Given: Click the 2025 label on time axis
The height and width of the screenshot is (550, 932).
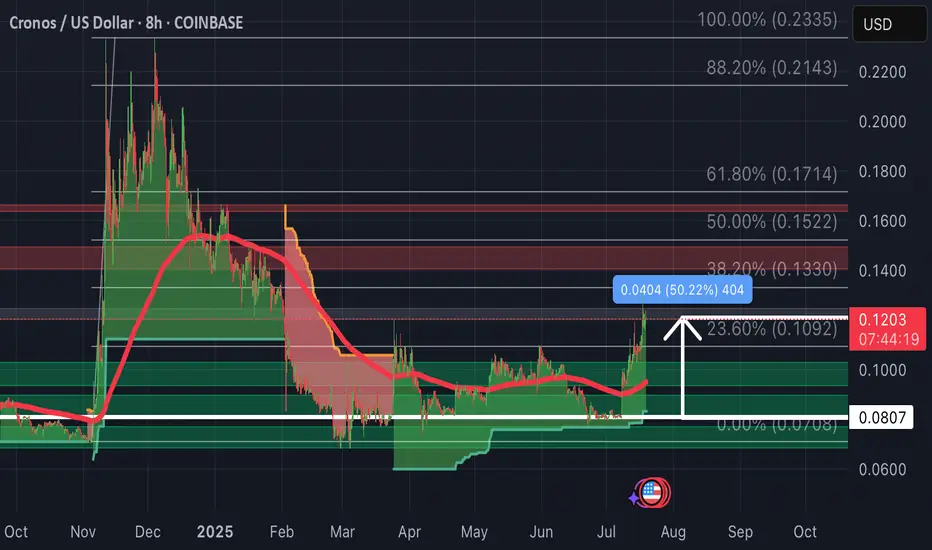Looking at the screenshot, I should [x=215, y=532].
